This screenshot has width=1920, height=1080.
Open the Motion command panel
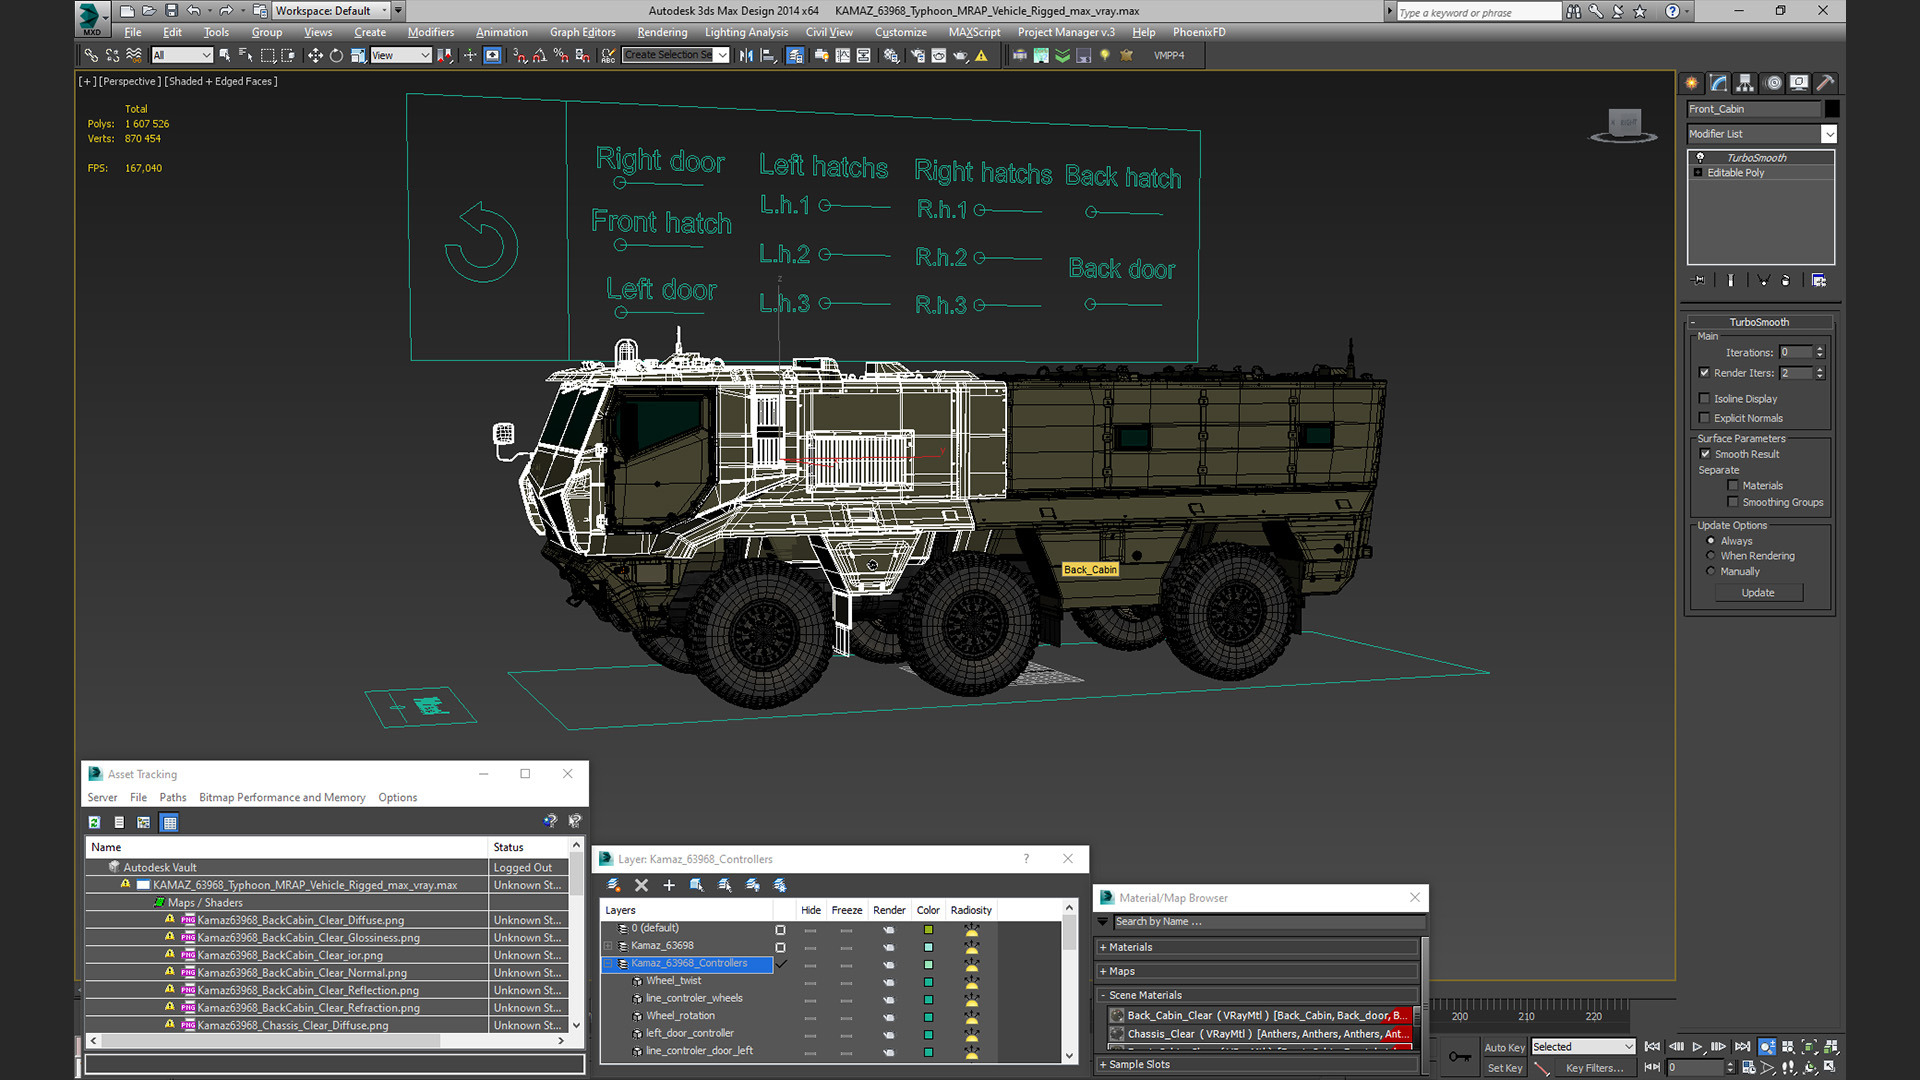point(1773,83)
